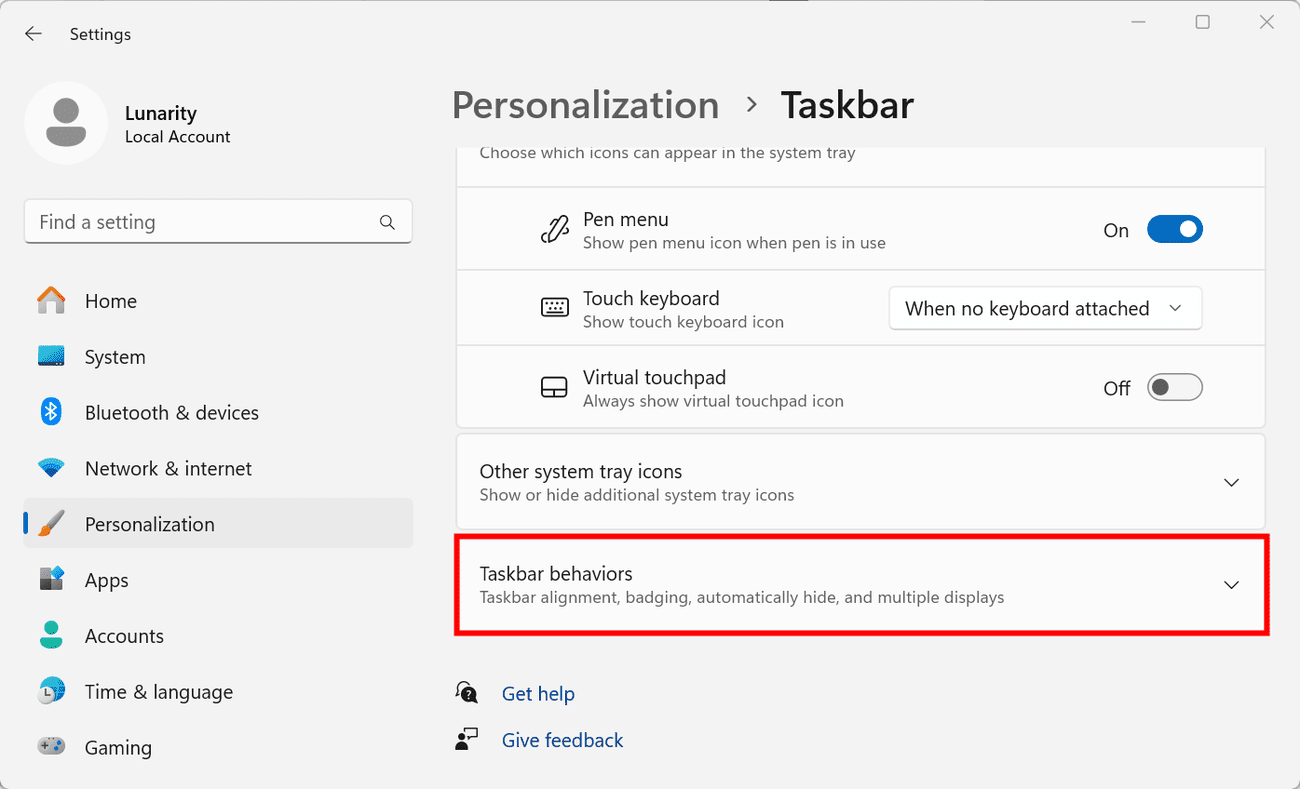Screen dimensions: 1300x789
Task: Open the Touch keyboard dropdown
Action: [1044, 309]
